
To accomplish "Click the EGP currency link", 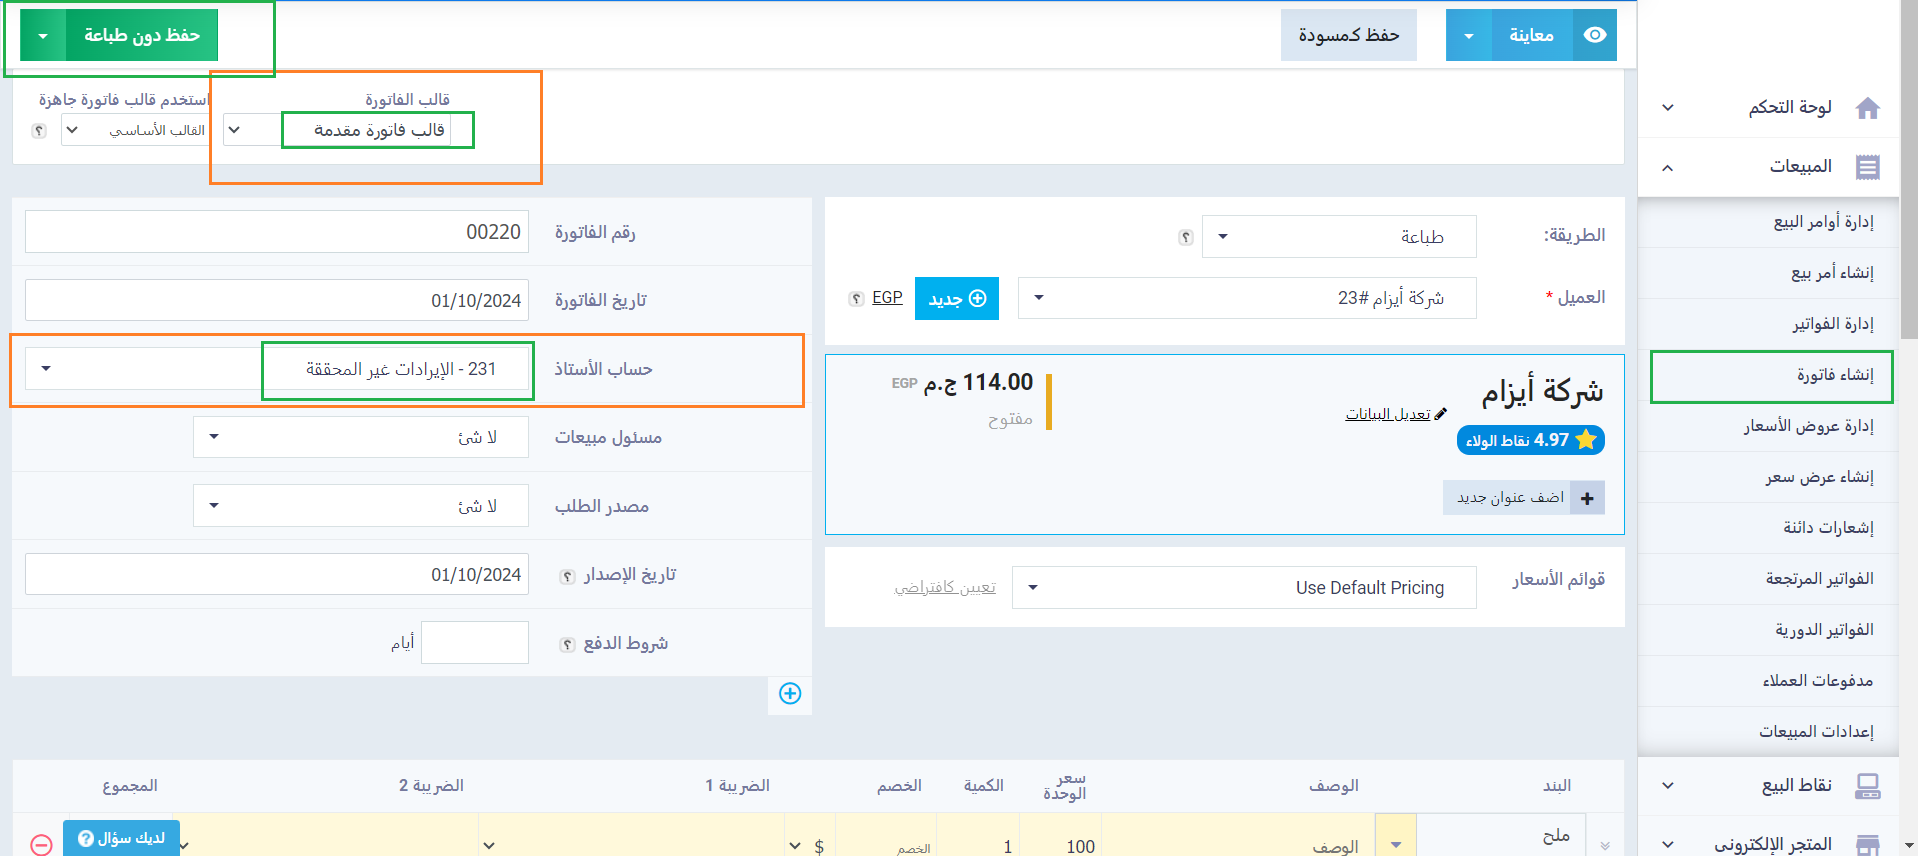I will (887, 298).
